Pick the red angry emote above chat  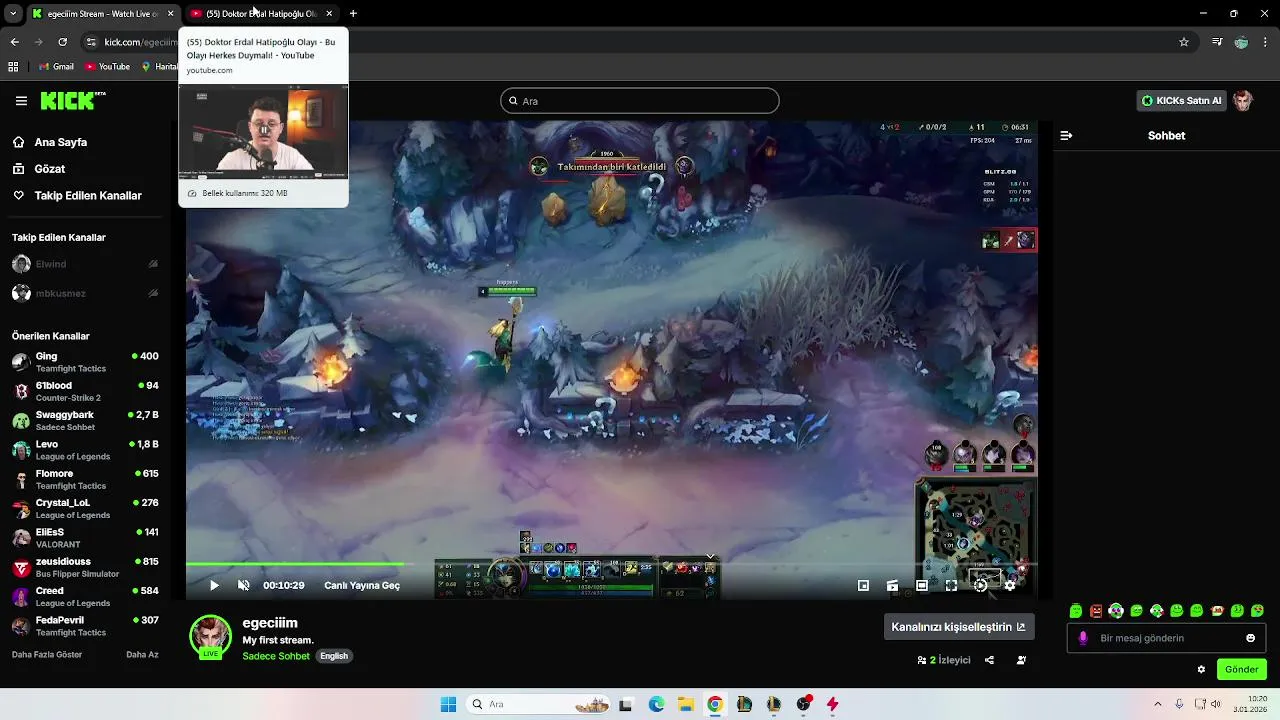[1096, 611]
